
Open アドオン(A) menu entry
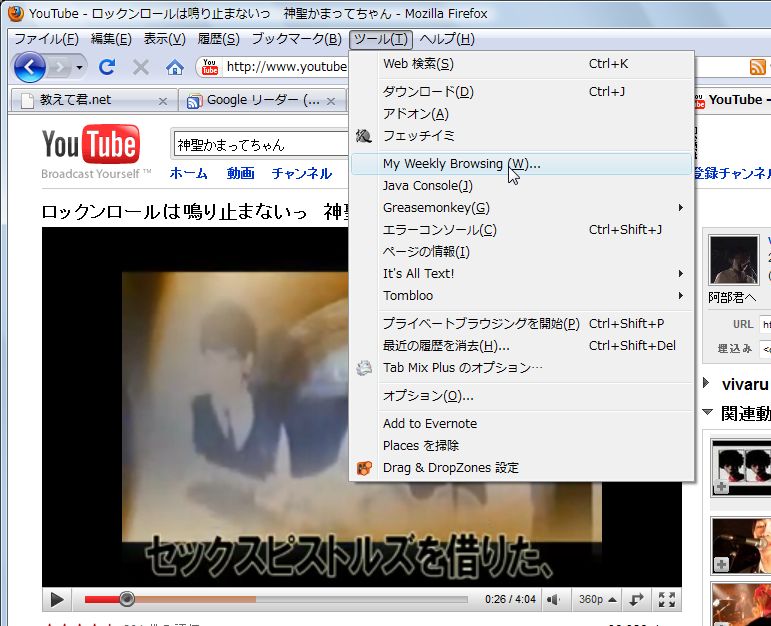coord(521,114)
